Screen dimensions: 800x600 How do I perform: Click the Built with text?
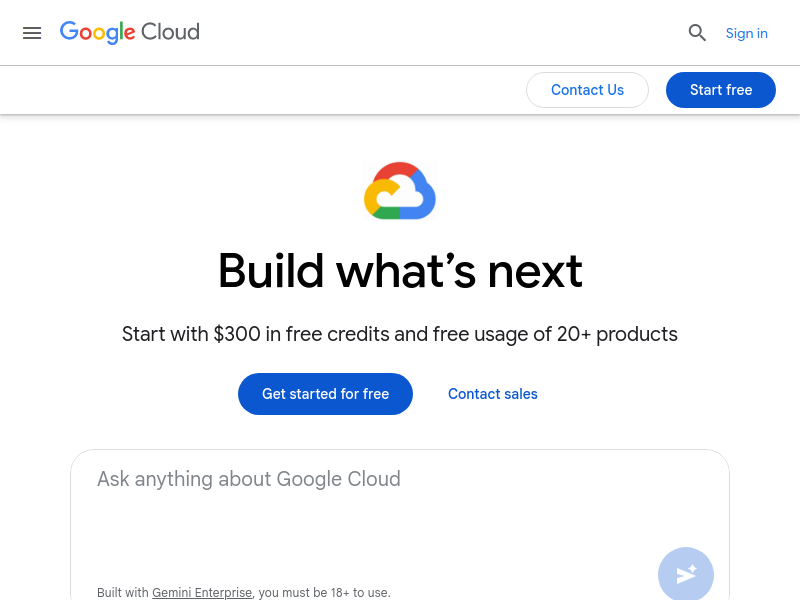coord(123,593)
